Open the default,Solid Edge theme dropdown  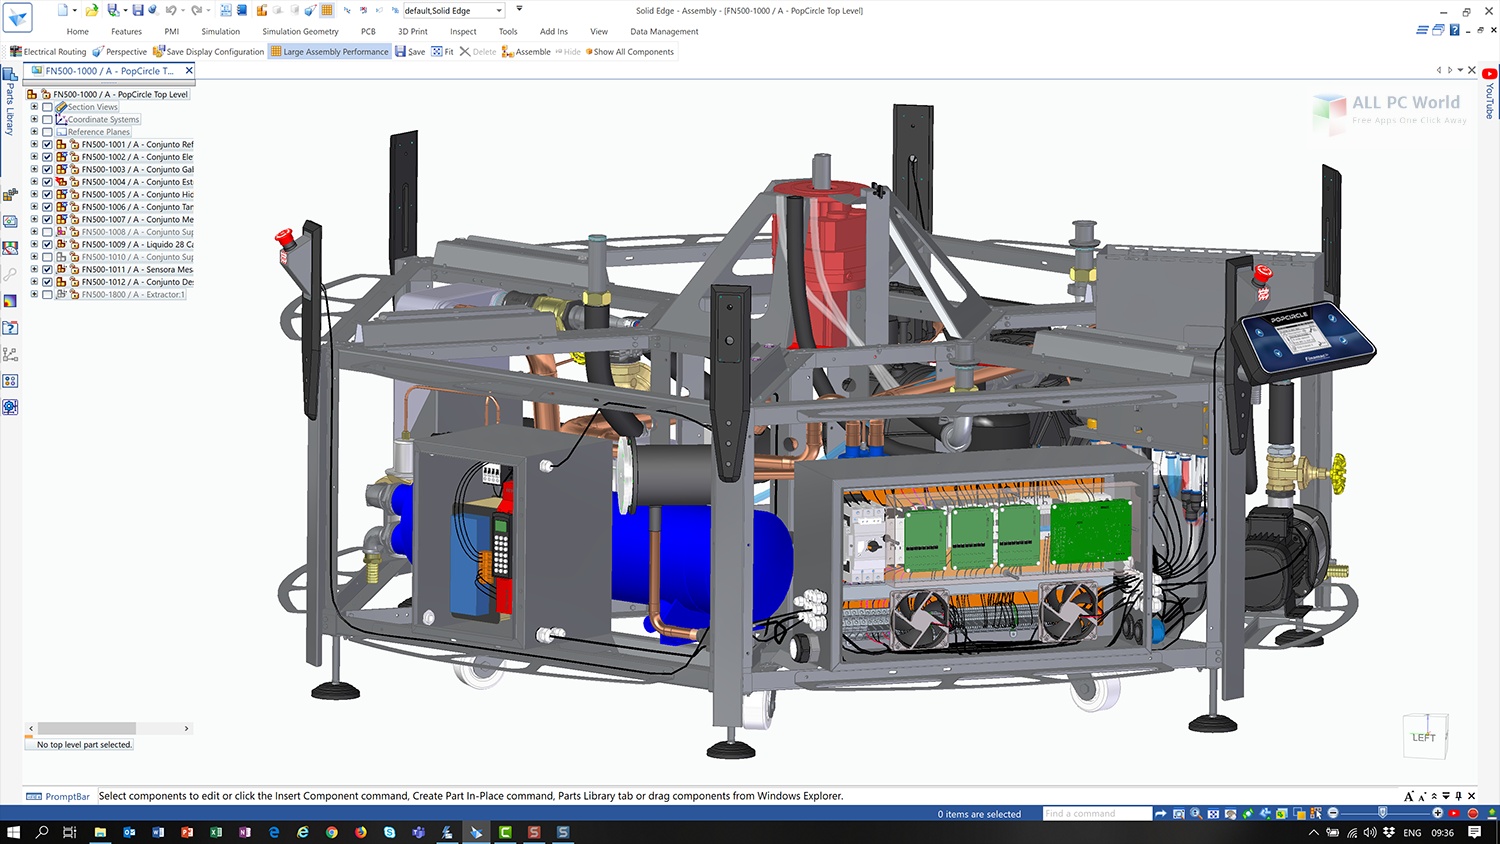point(499,11)
